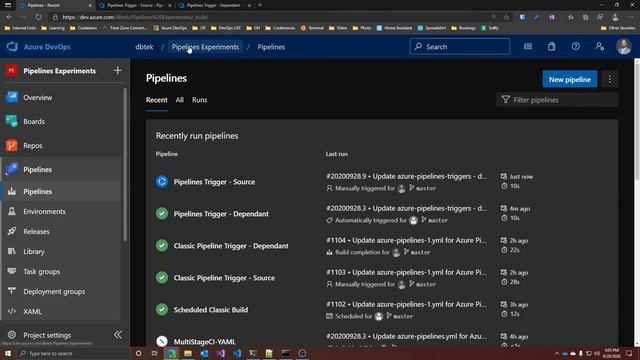Click the canceled status icon for MultiStageCI-YAML
The image size is (640, 360).
tap(162, 341)
